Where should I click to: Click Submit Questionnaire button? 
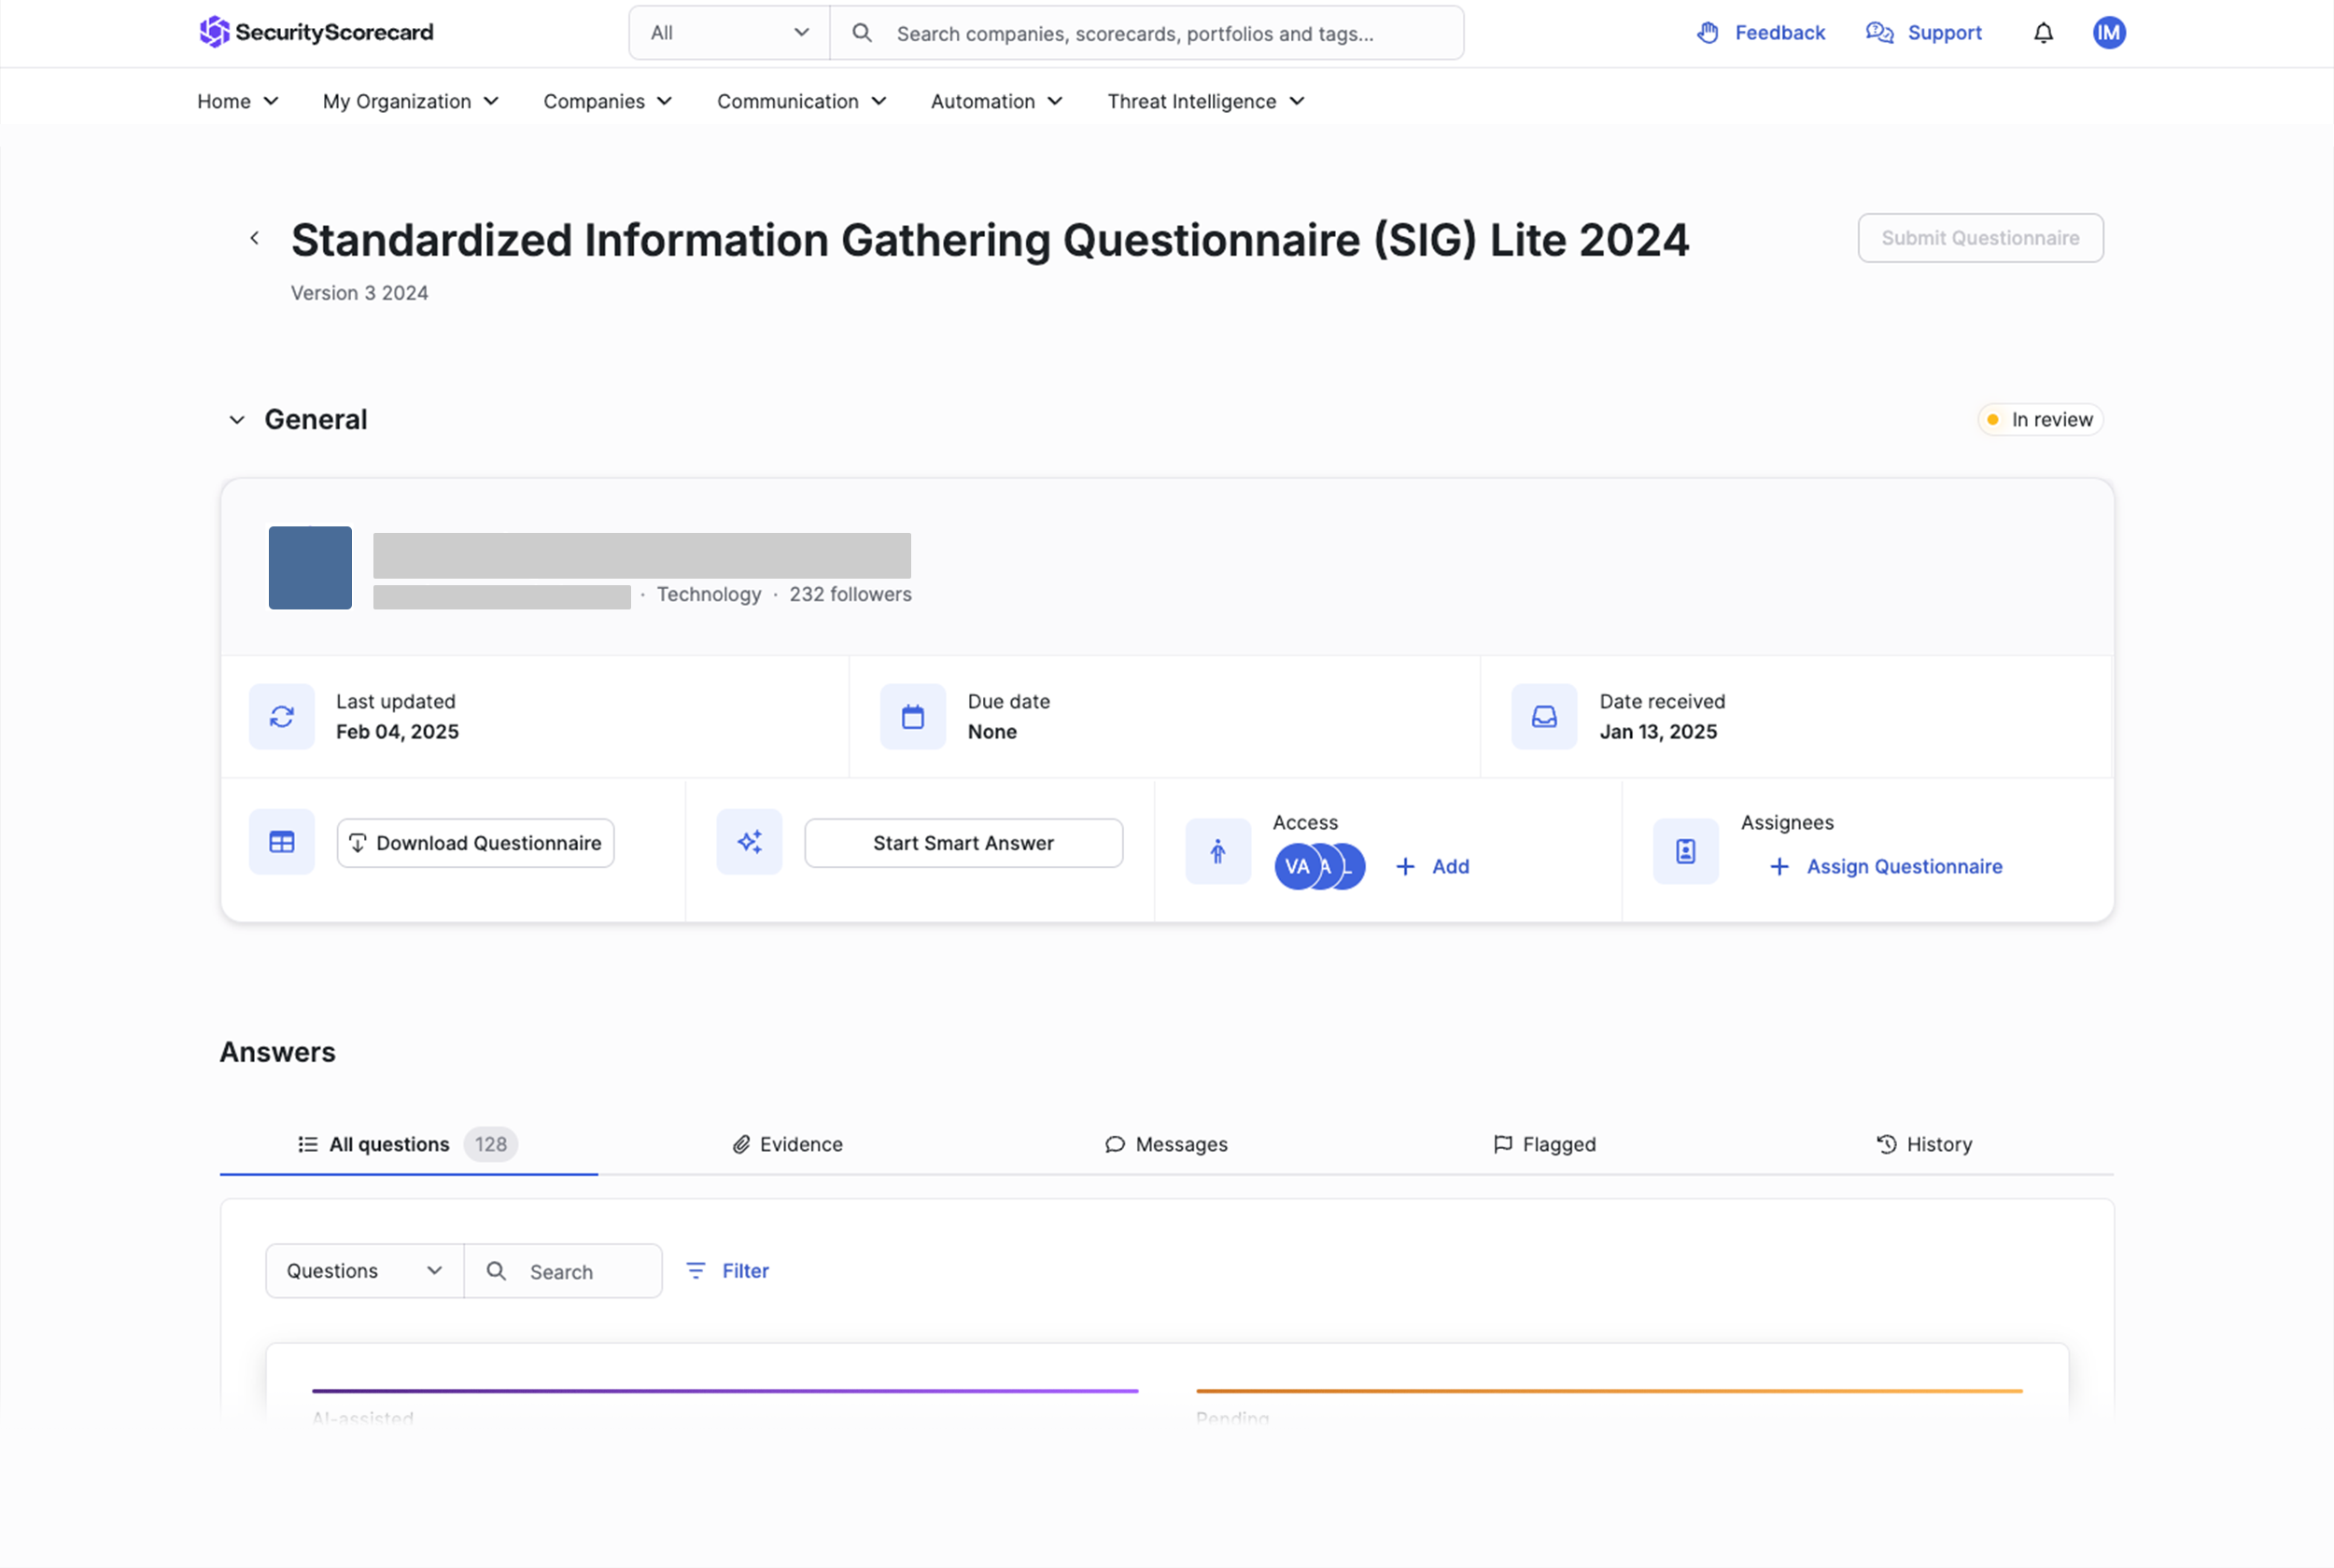click(x=1980, y=238)
